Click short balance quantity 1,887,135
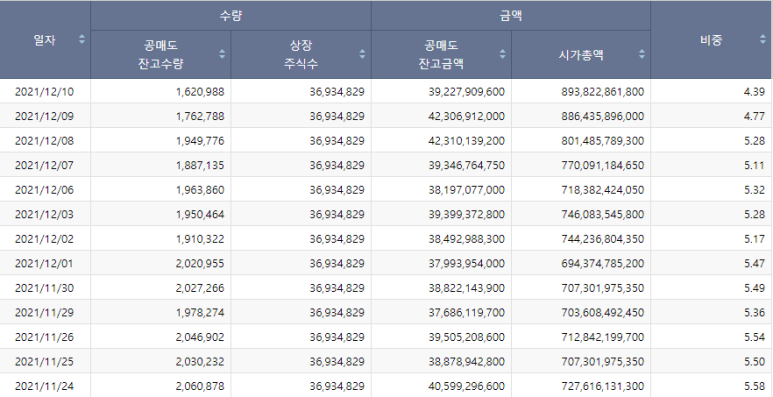Image resolution: width=773 pixels, height=397 pixels. click(x=200, y=165)
